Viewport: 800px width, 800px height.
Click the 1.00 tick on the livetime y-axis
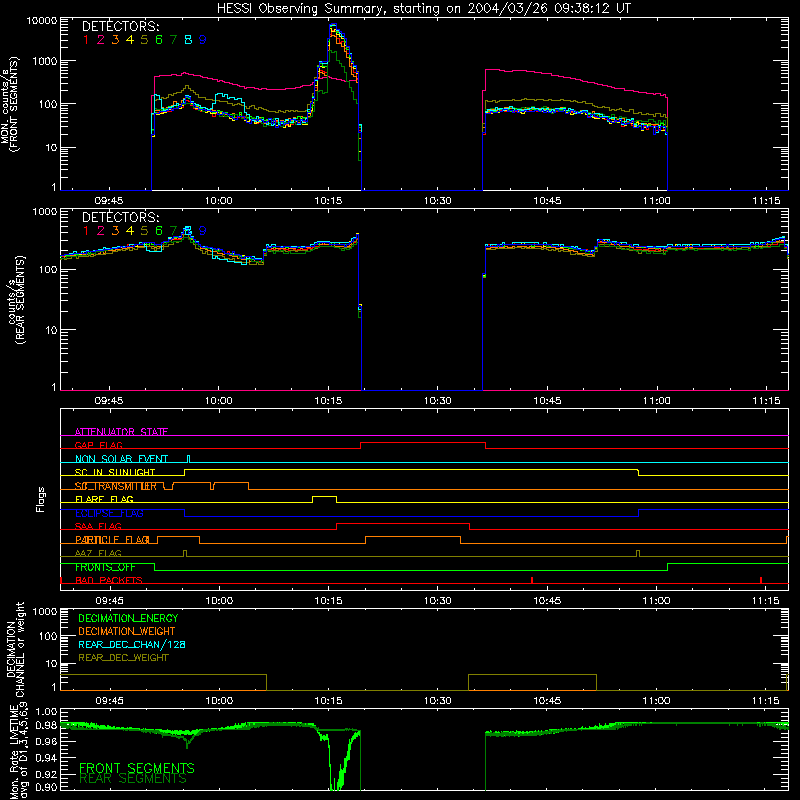tap(46, 712)
